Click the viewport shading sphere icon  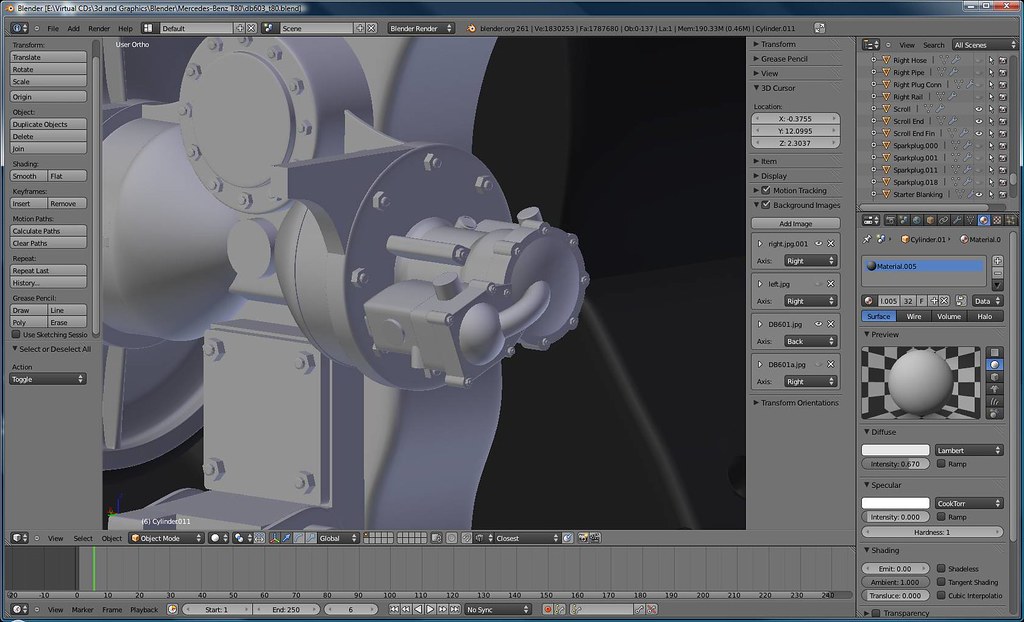click(x=215, y=538)
